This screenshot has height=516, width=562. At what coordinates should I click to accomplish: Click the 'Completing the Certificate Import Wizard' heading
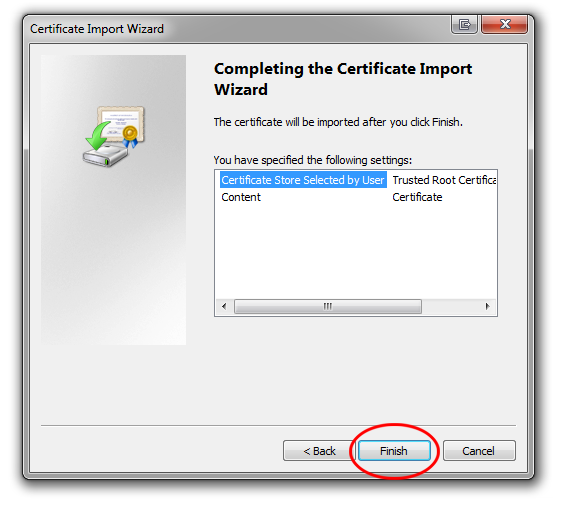343,79
